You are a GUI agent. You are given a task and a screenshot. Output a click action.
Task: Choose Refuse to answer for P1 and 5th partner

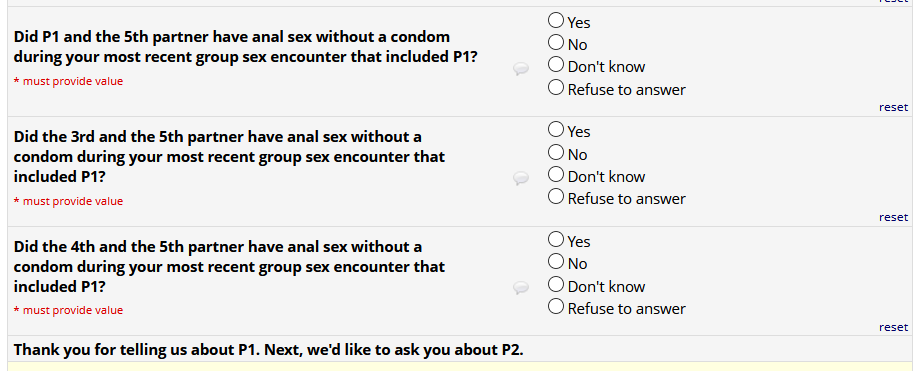[x=556, y=88]
